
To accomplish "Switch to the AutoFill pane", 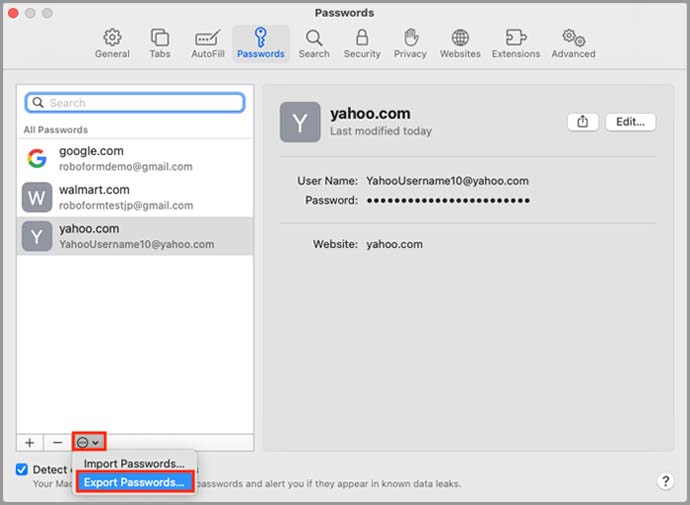I will (x=208, y=44).
